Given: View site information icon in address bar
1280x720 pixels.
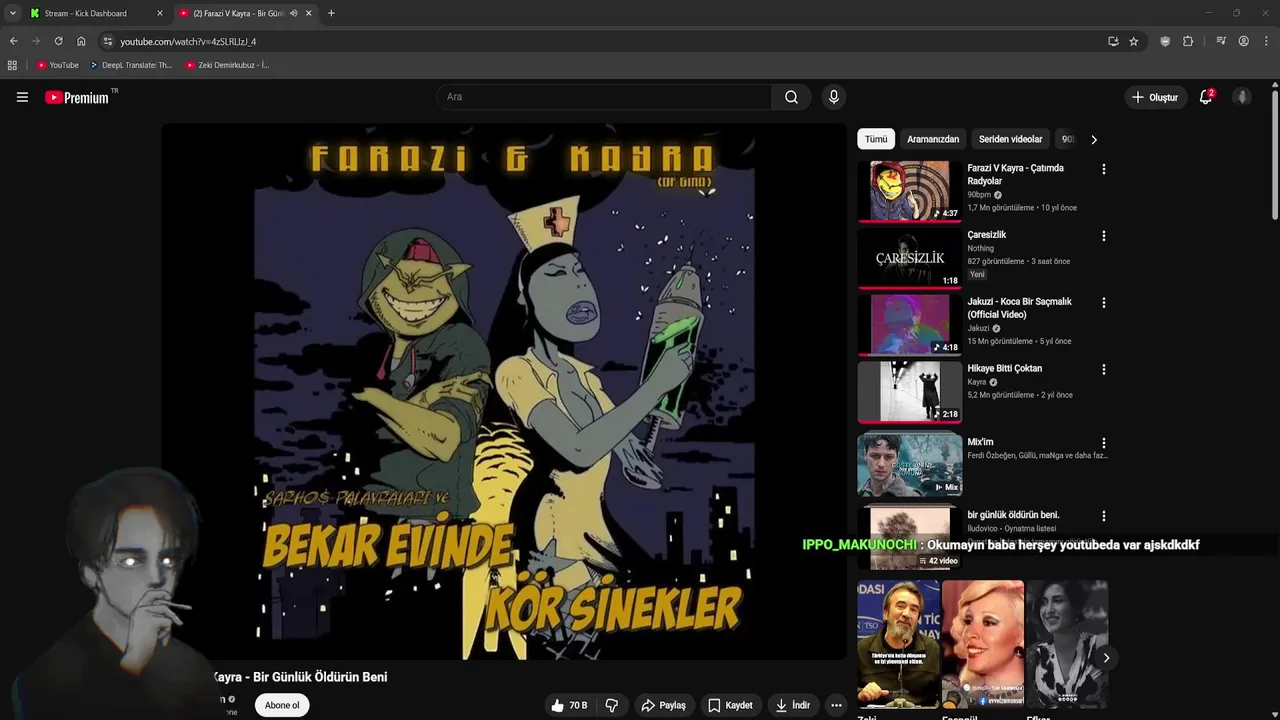Looking at the screenshot, I should coord(108,41).
